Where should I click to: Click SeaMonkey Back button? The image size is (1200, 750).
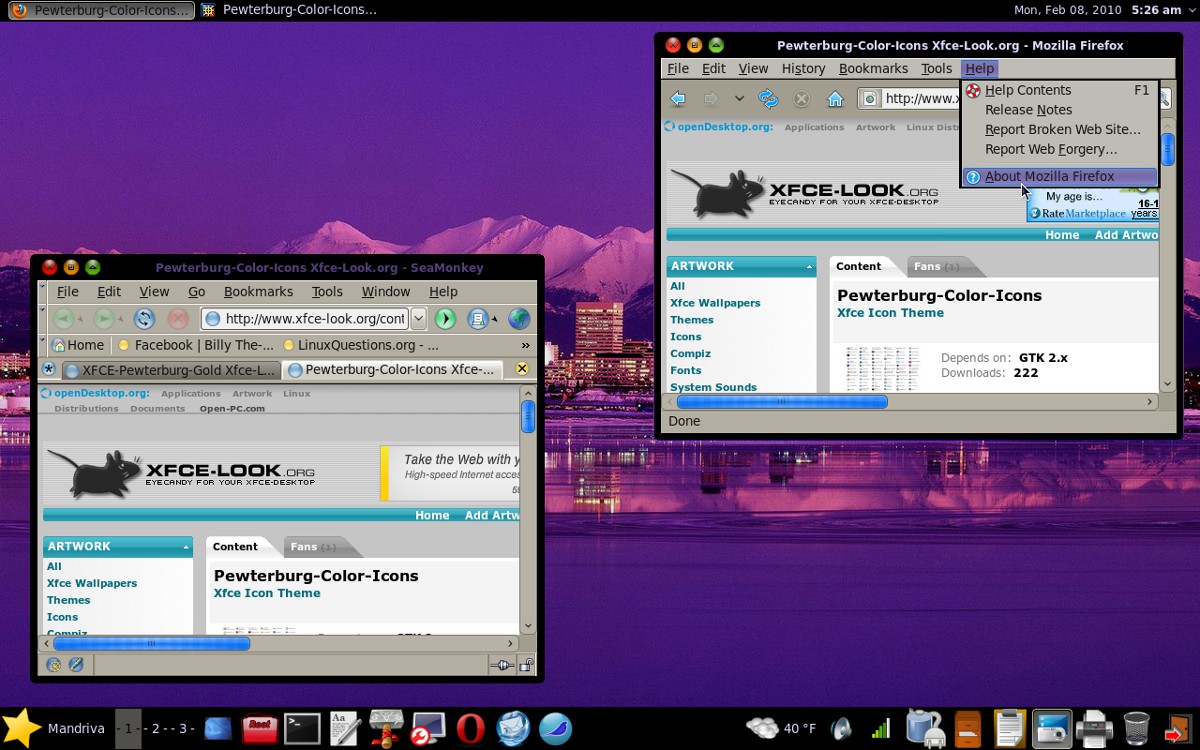tap(64, 319)
